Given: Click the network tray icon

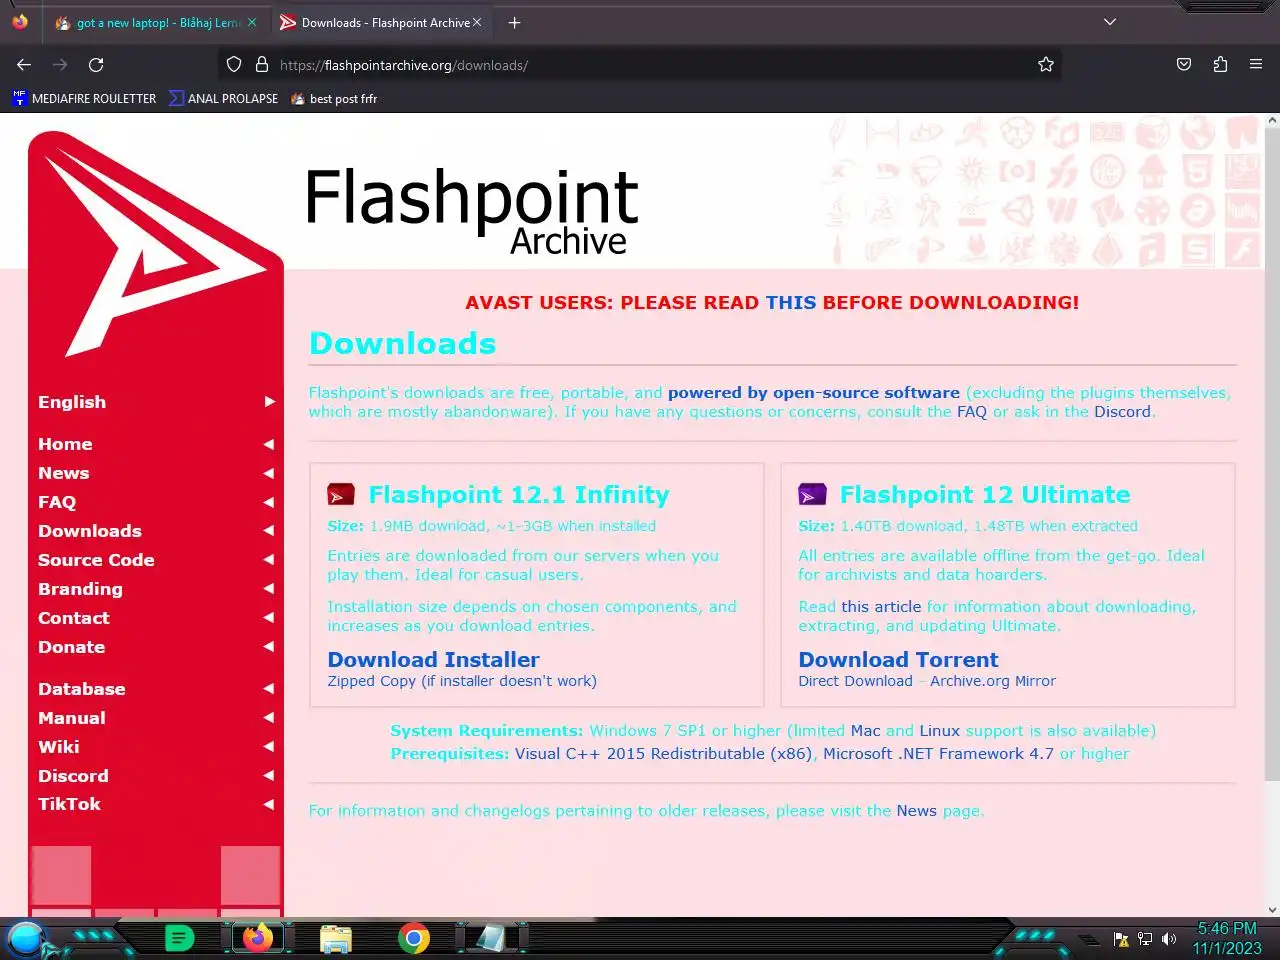Looking at the screenshot, I should 1145,939.
